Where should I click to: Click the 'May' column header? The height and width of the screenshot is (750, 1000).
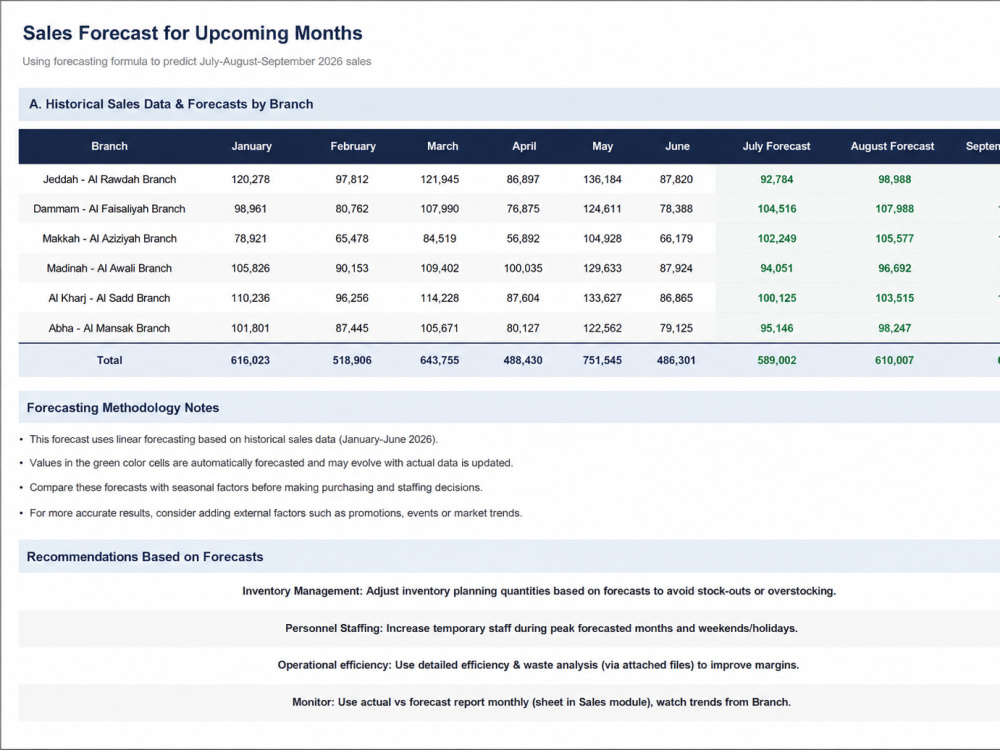pos(602,146)
